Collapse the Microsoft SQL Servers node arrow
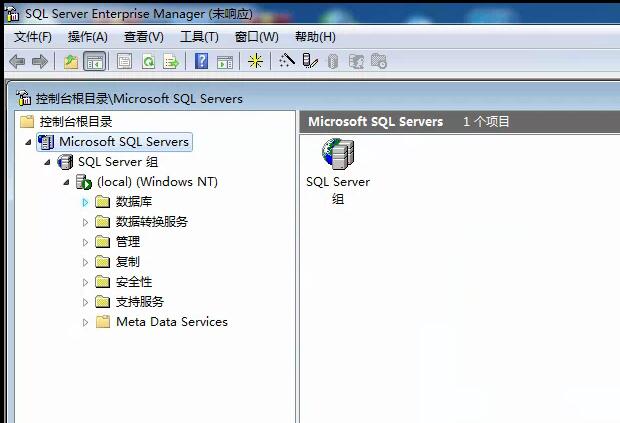Viewport: 620px width, 423px height. click(x=28, y=142)
